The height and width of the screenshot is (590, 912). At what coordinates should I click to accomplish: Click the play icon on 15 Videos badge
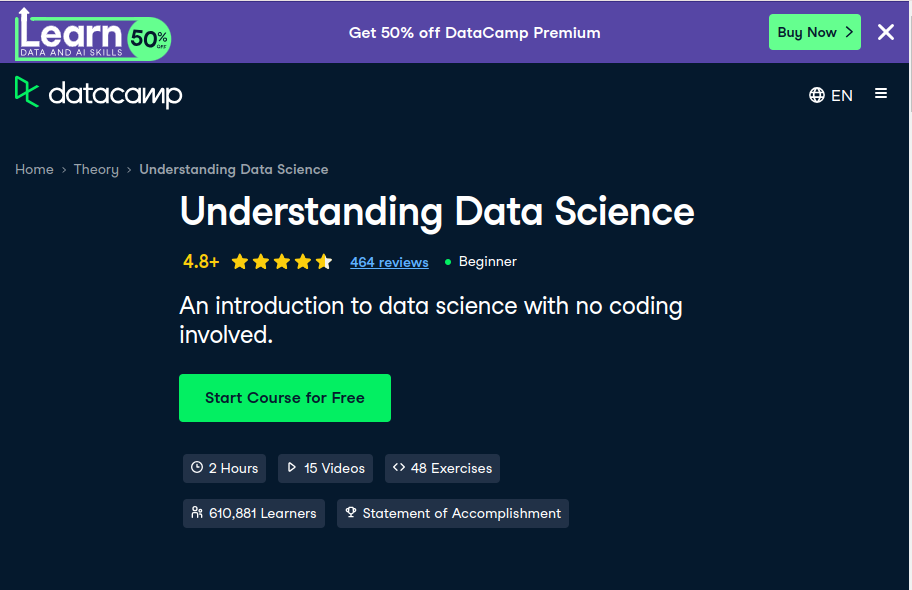pos(293,468)
